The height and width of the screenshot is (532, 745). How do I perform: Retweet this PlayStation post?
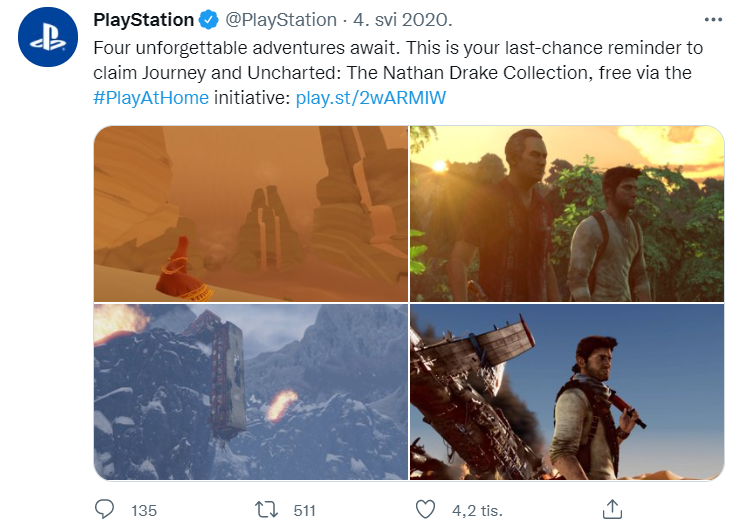tap(266, 510)
